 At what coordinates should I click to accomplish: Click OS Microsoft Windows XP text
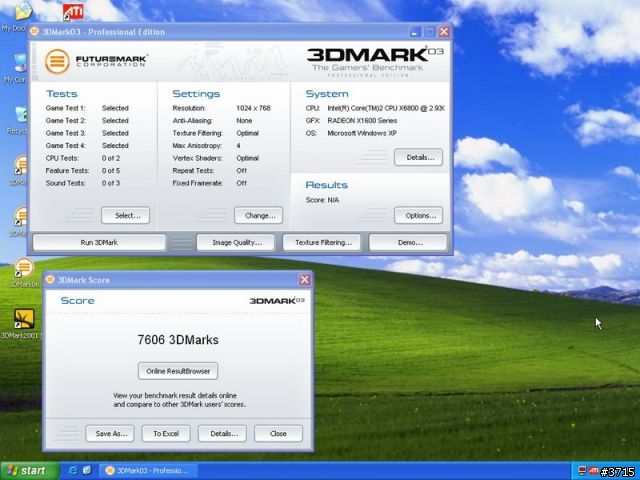pyautogui.click(x=362, y=133)
